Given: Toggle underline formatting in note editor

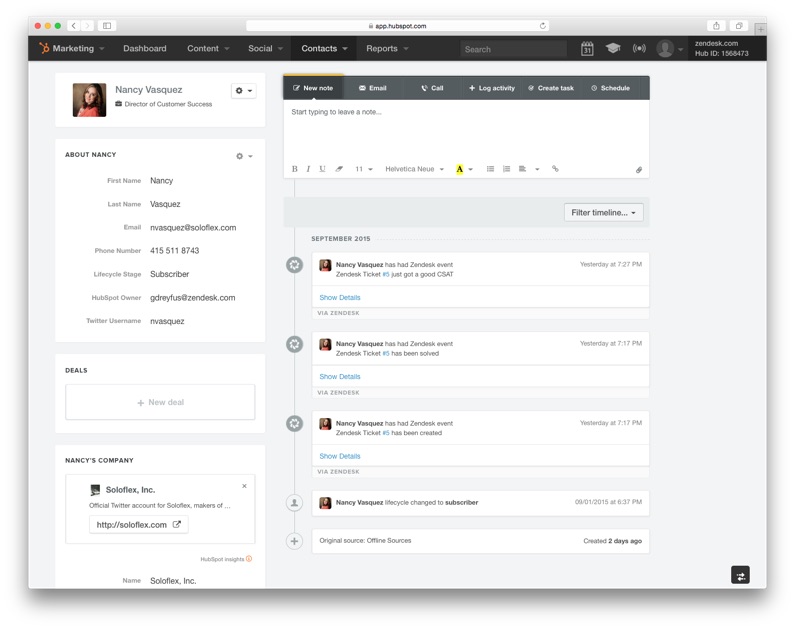Looking at the screenshot, I should (x=322, y=169).
